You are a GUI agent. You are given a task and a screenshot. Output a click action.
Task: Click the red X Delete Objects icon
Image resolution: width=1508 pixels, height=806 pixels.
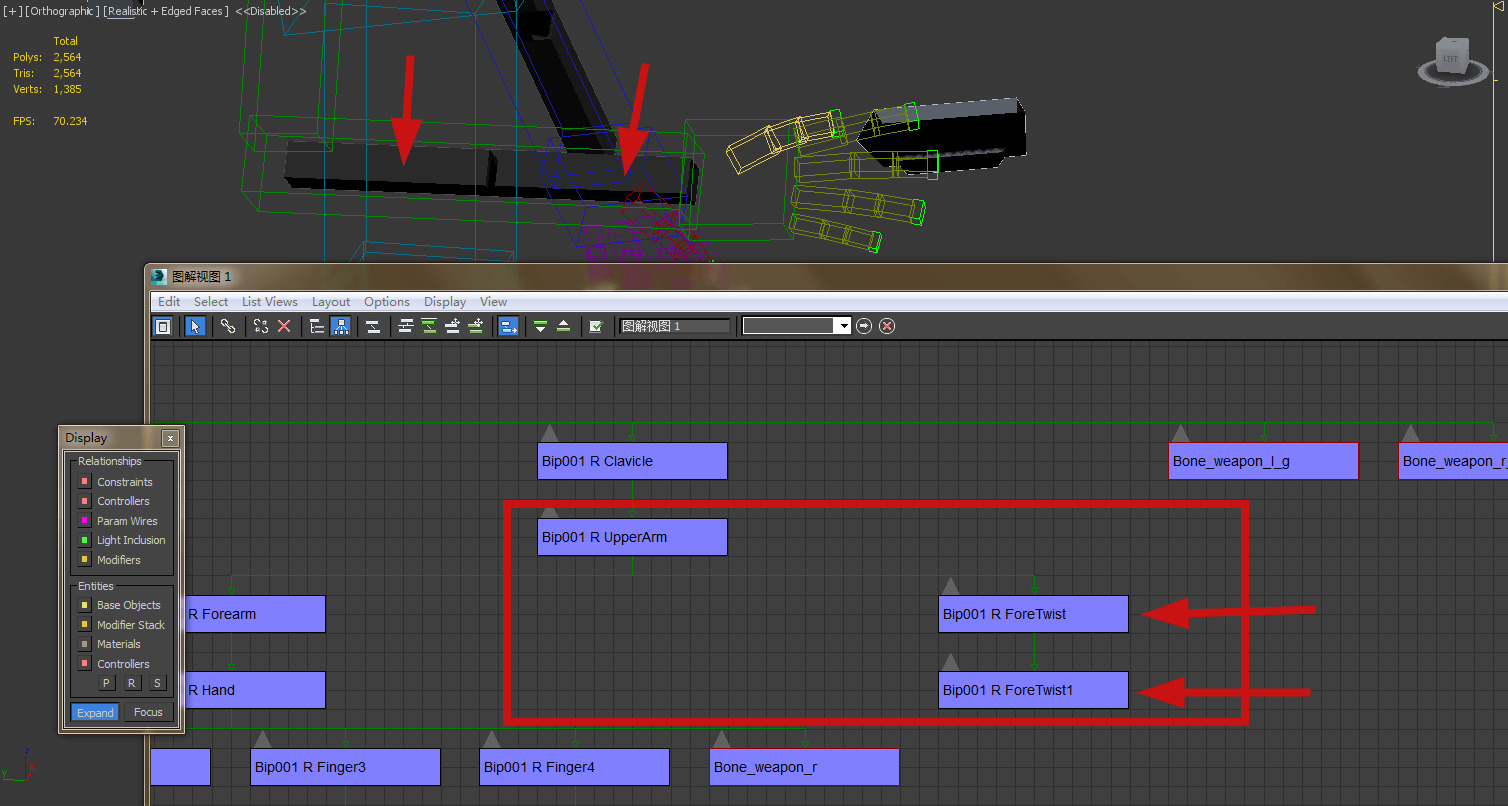coord(284,326)
